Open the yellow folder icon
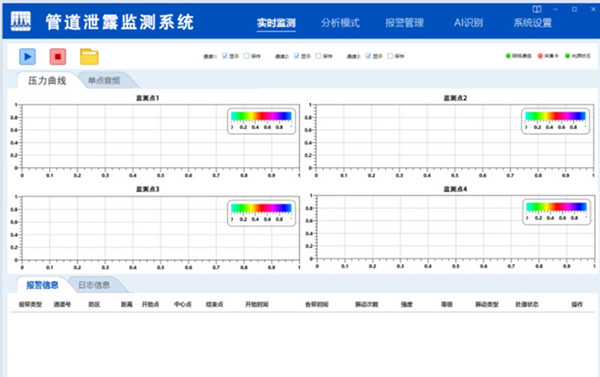Screen dimensions: 600x377 point(89,57)
